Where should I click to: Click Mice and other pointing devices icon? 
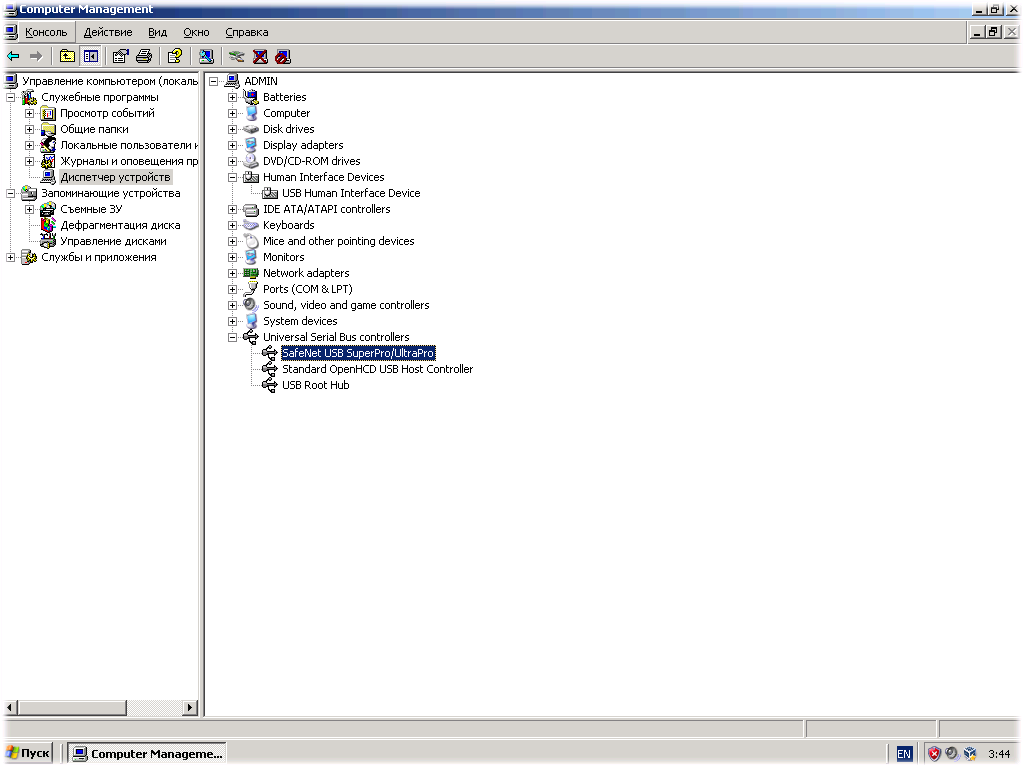tap(251, 241)
